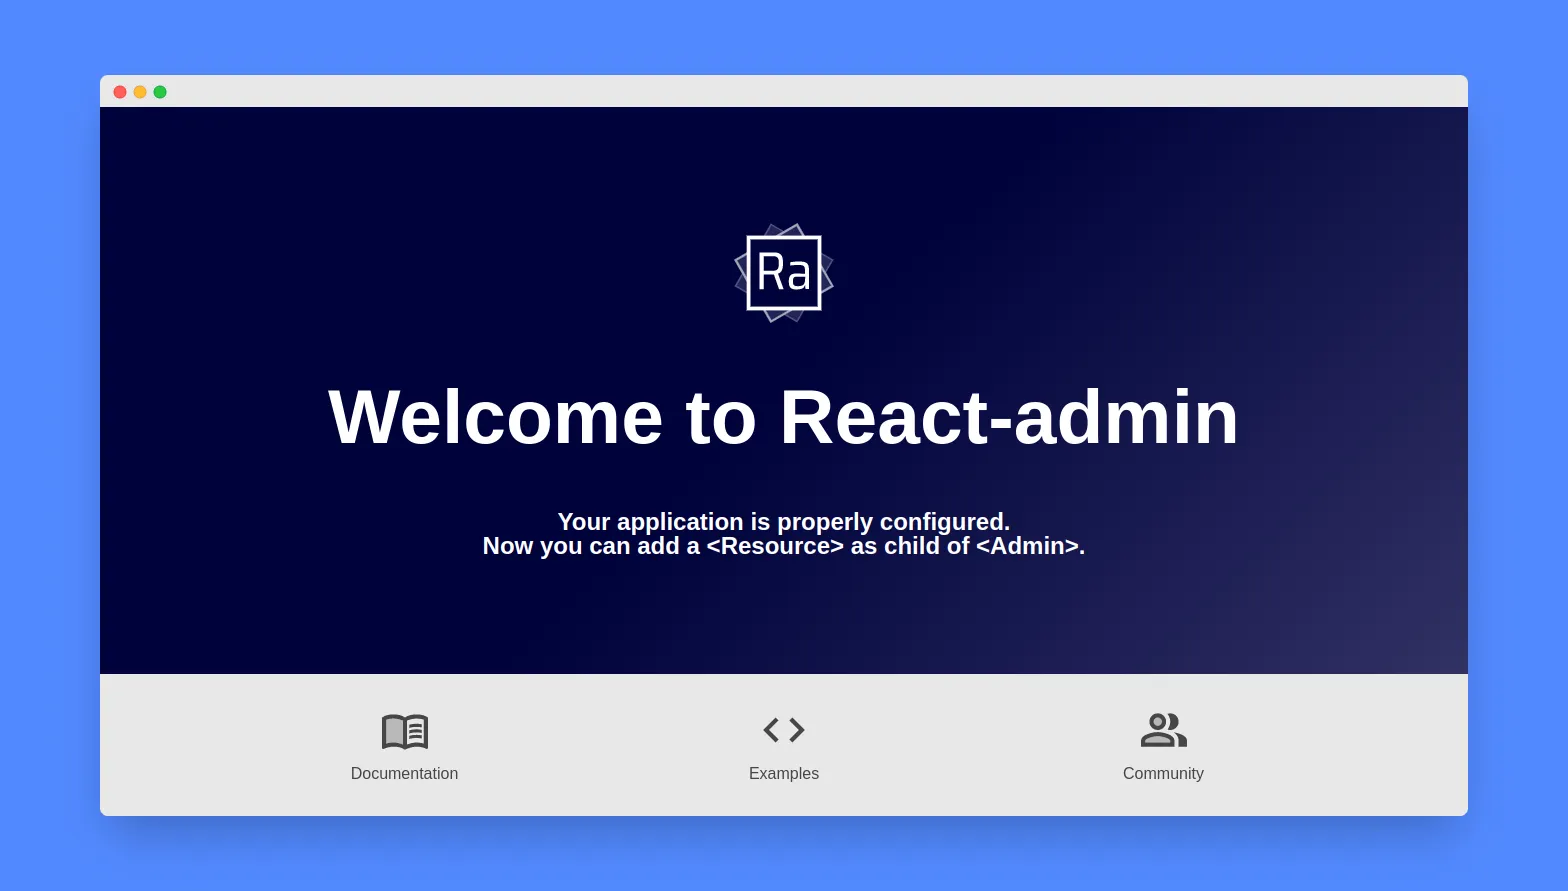
Task: Follow the Examples link label
Action: click(x=784, y=773)
